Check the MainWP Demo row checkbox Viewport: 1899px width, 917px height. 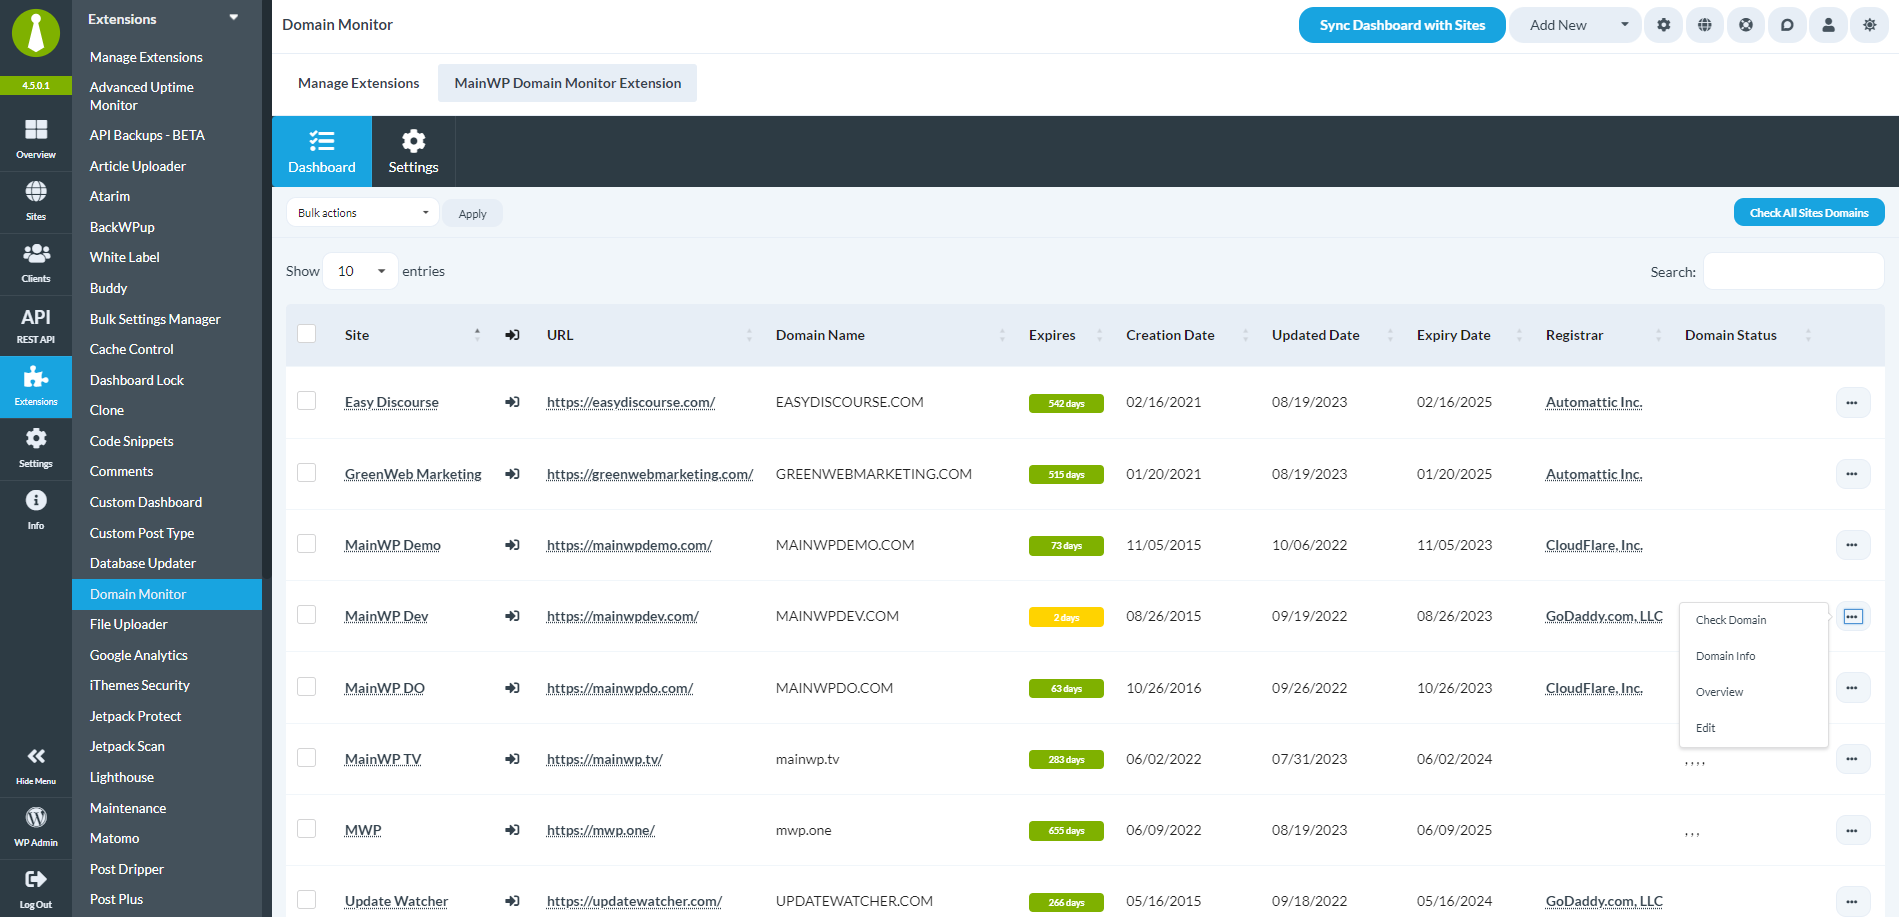[307, 544]
